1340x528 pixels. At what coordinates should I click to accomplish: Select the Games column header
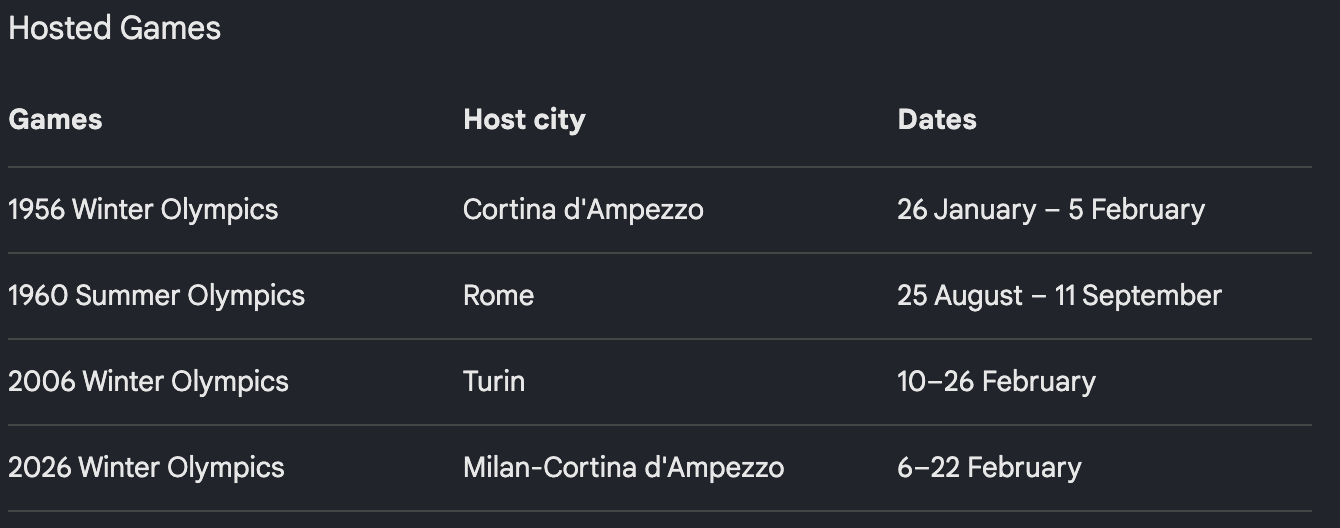[55, 119]
